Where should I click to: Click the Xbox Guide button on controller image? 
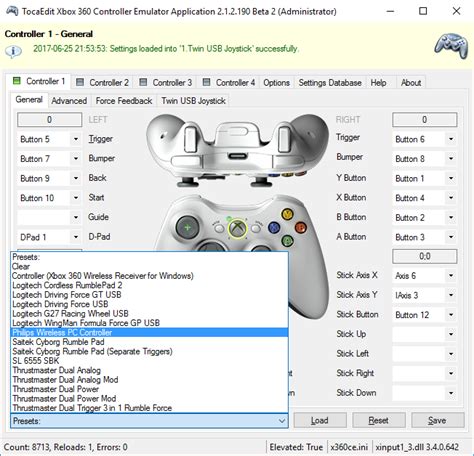click(237, 229)
